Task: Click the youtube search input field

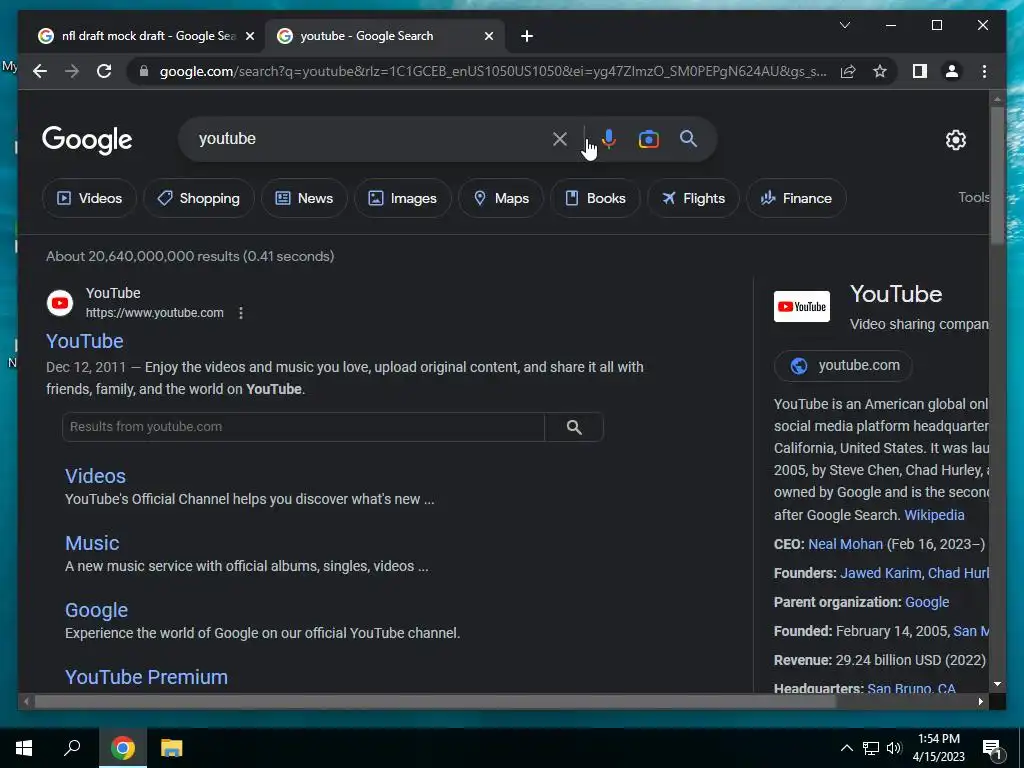Action: click(372, 138)
